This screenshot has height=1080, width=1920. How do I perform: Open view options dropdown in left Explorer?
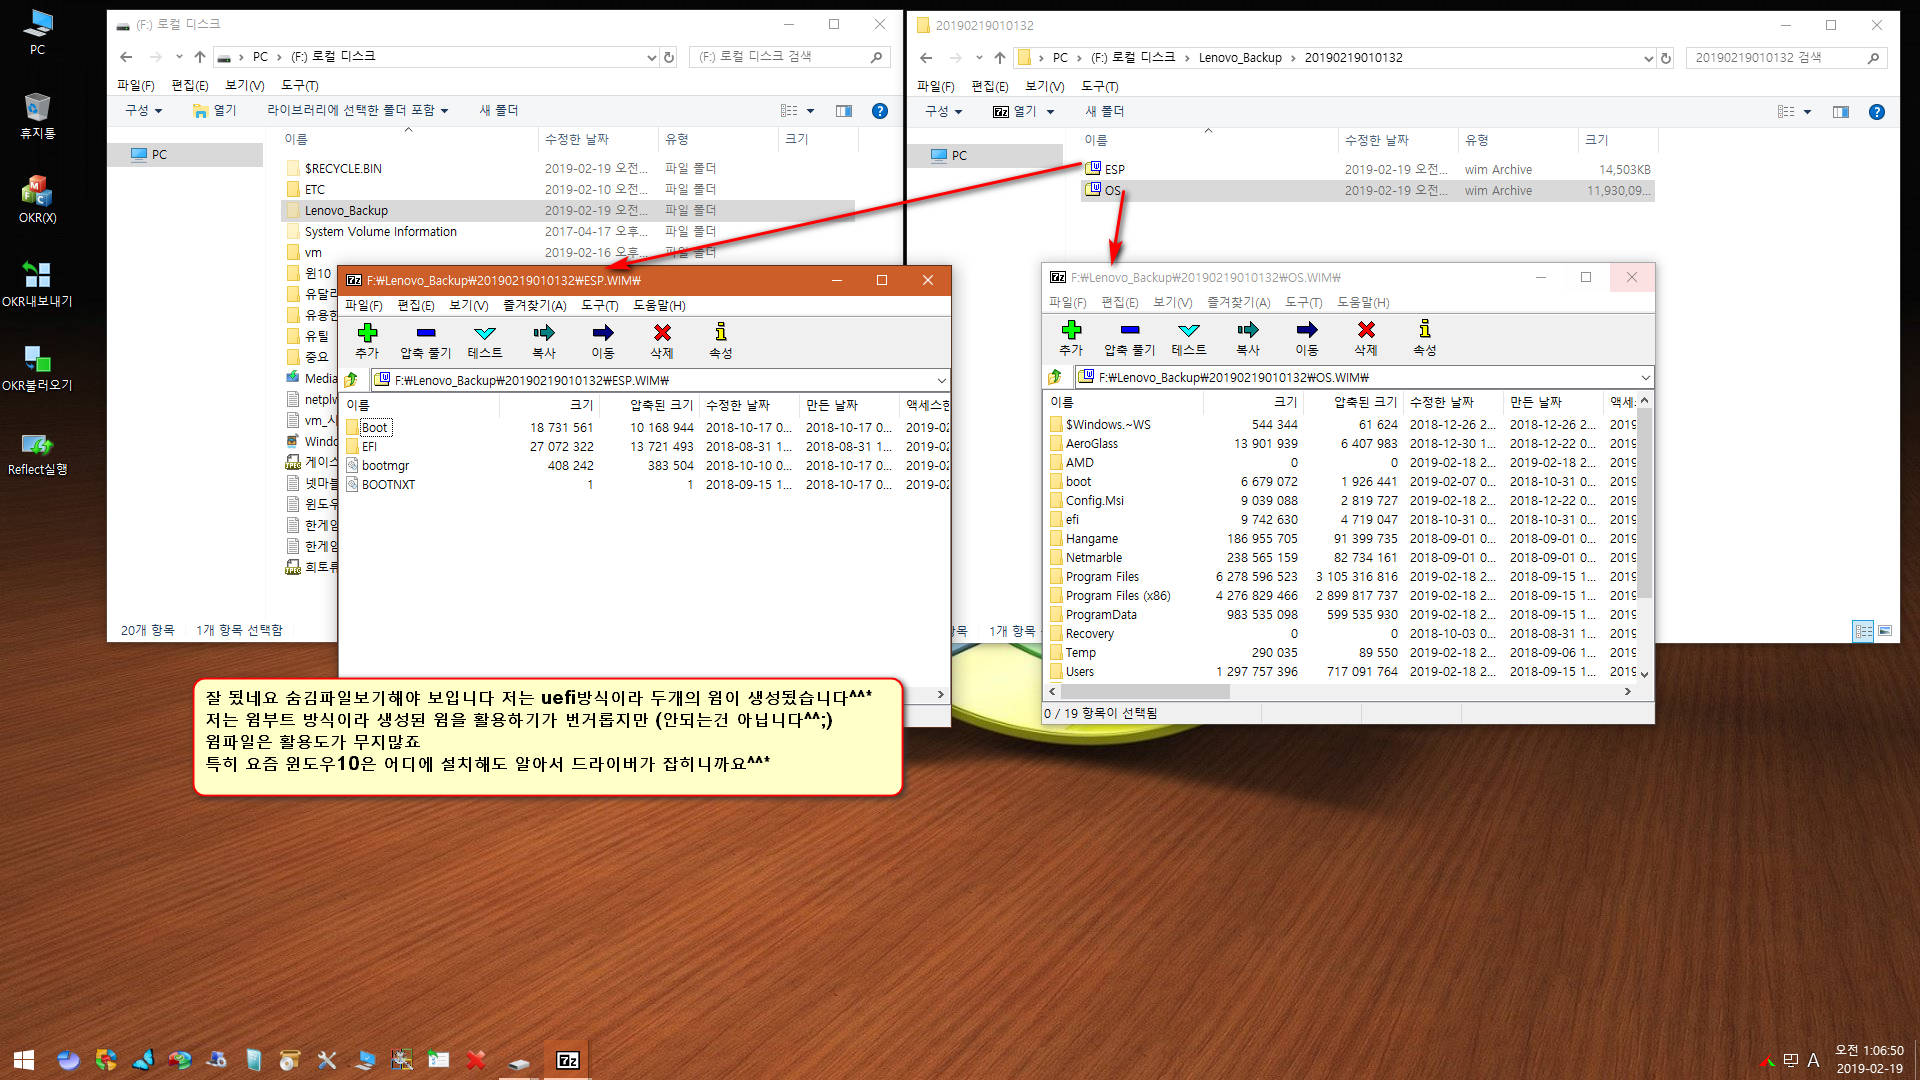pos(810,111)
